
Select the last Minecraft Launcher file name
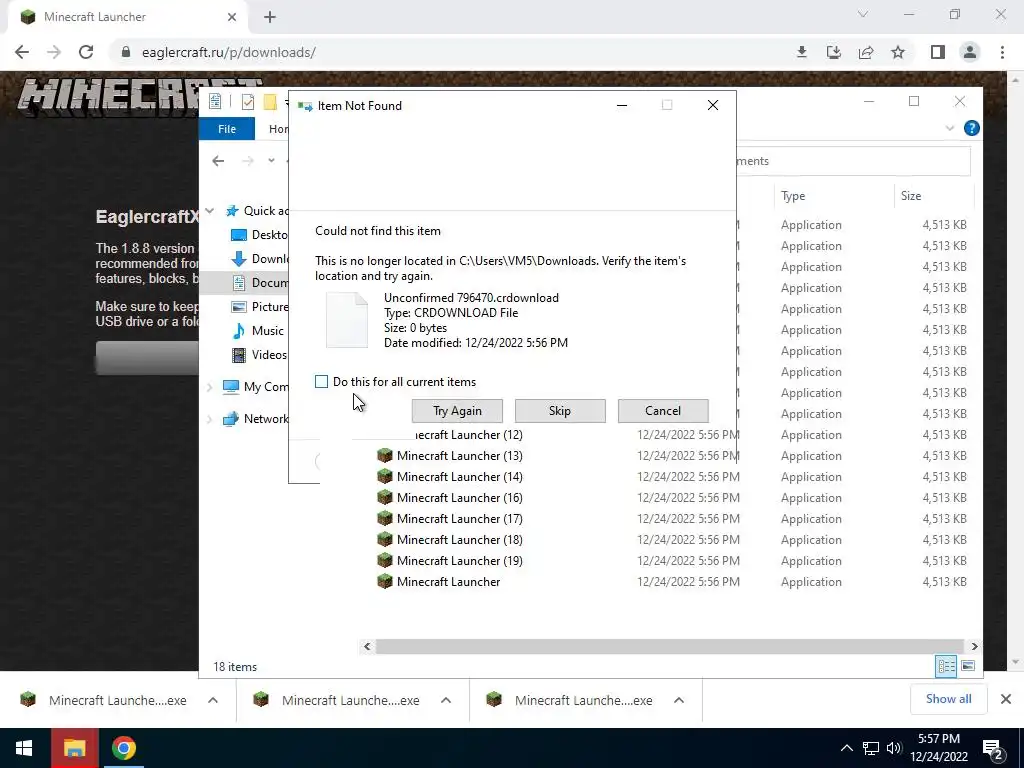tap(448, 581)
